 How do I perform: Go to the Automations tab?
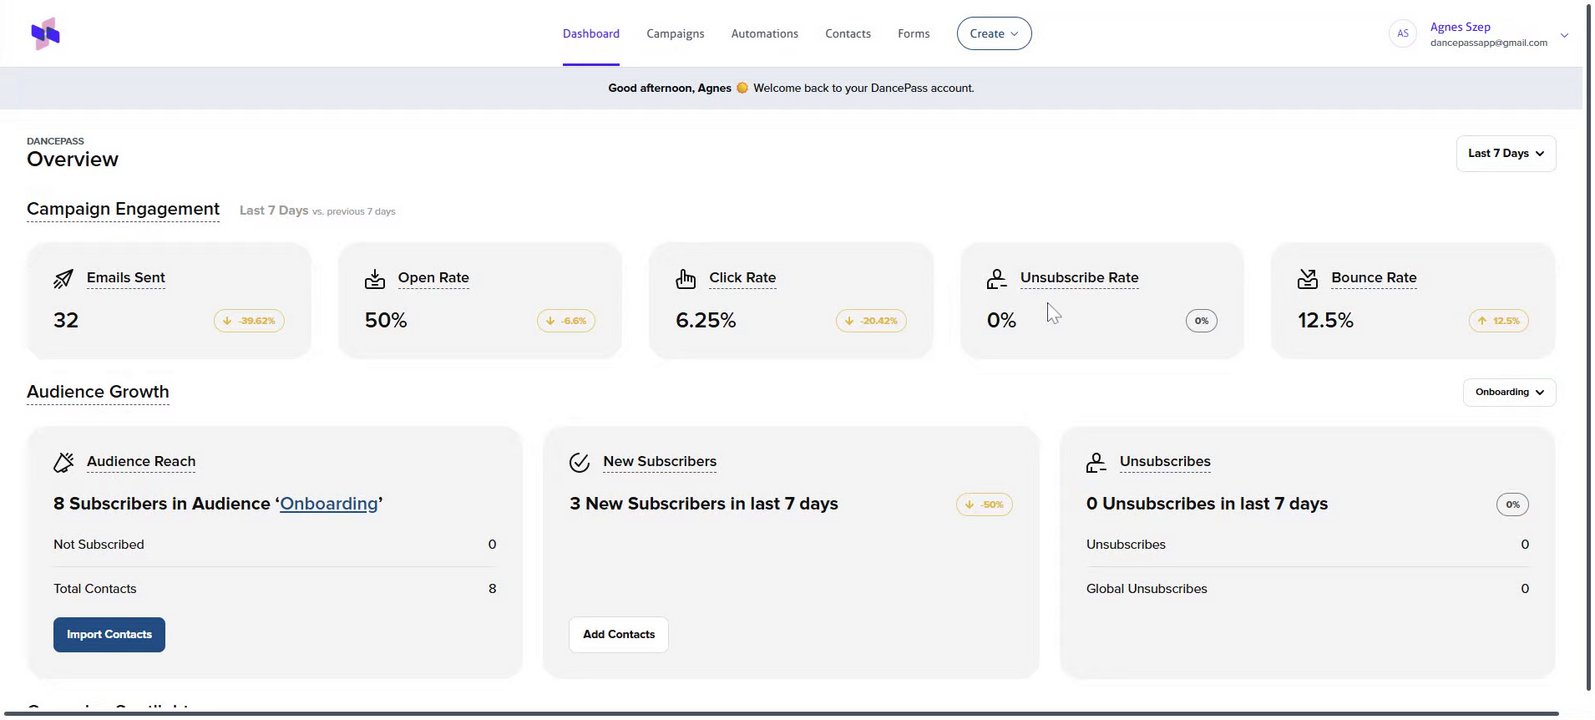pos(764,34)
